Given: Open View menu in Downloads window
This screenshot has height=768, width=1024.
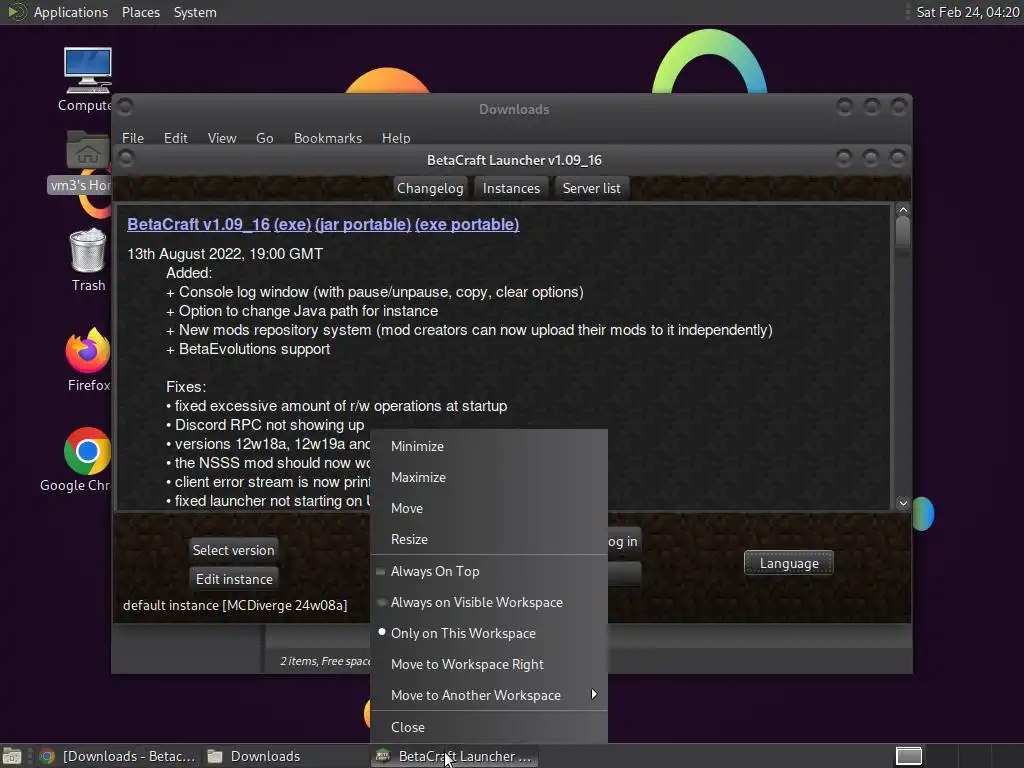Looking at the screenshot, I should click(221, 138).
